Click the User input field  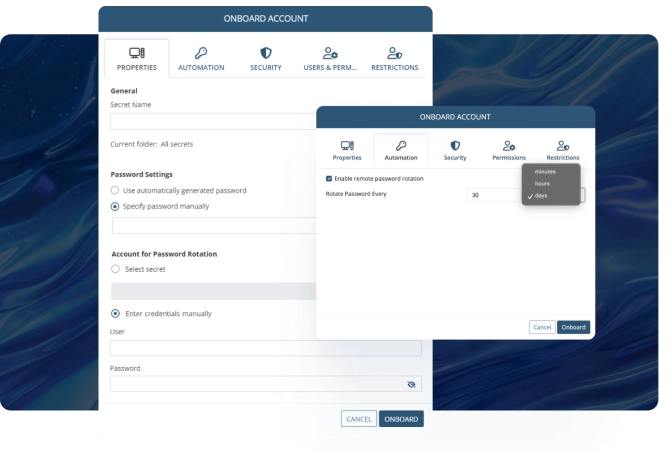point(265,348)
